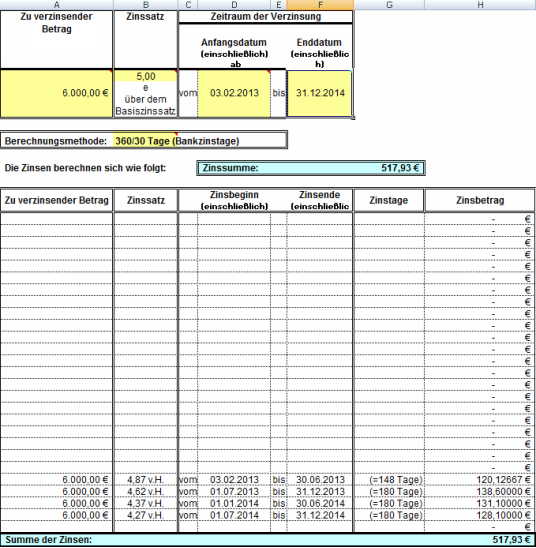Click the Berechnungsmethode label

[56, 141]
